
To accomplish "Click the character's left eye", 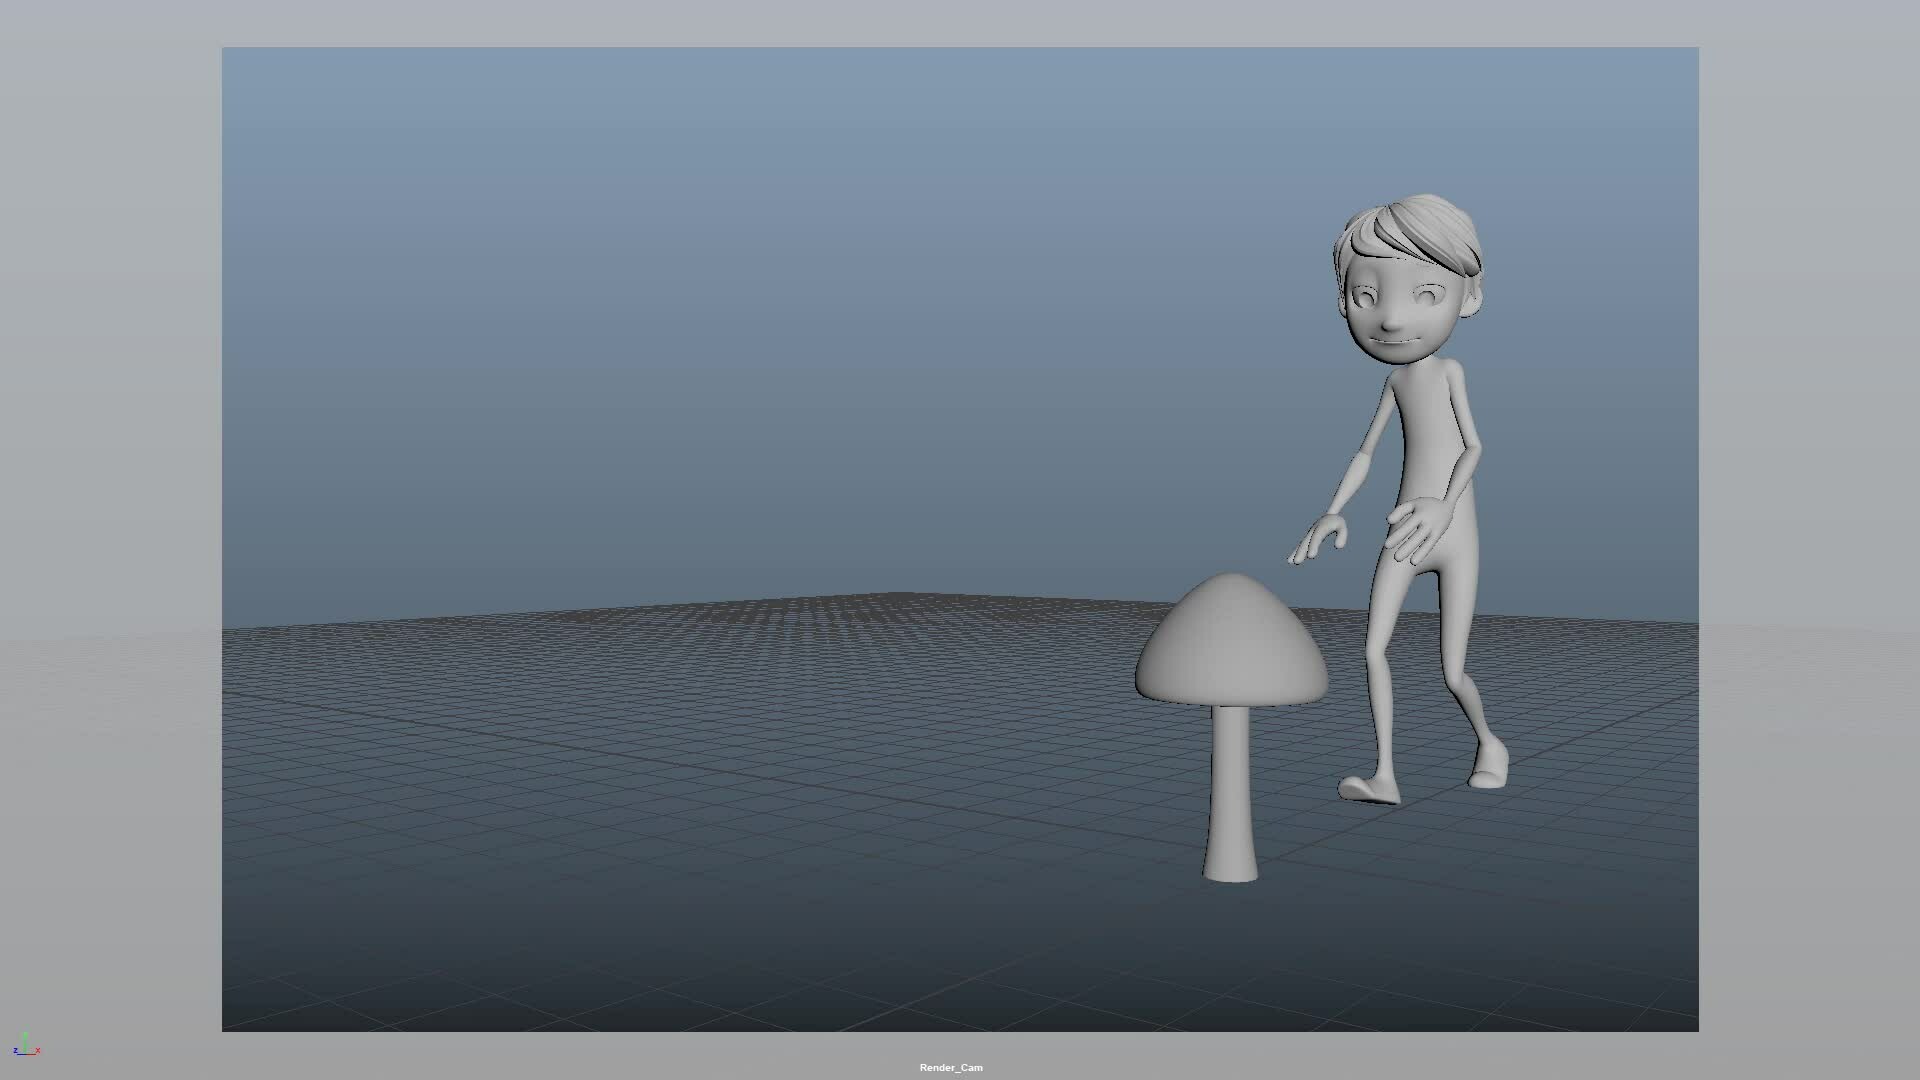I will 1365,298.
